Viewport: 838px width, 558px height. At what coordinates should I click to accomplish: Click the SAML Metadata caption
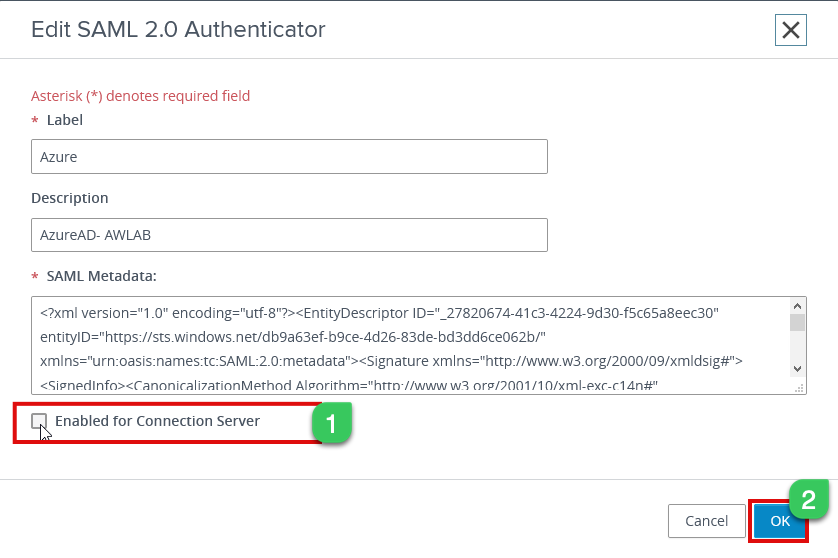point(102,276)
